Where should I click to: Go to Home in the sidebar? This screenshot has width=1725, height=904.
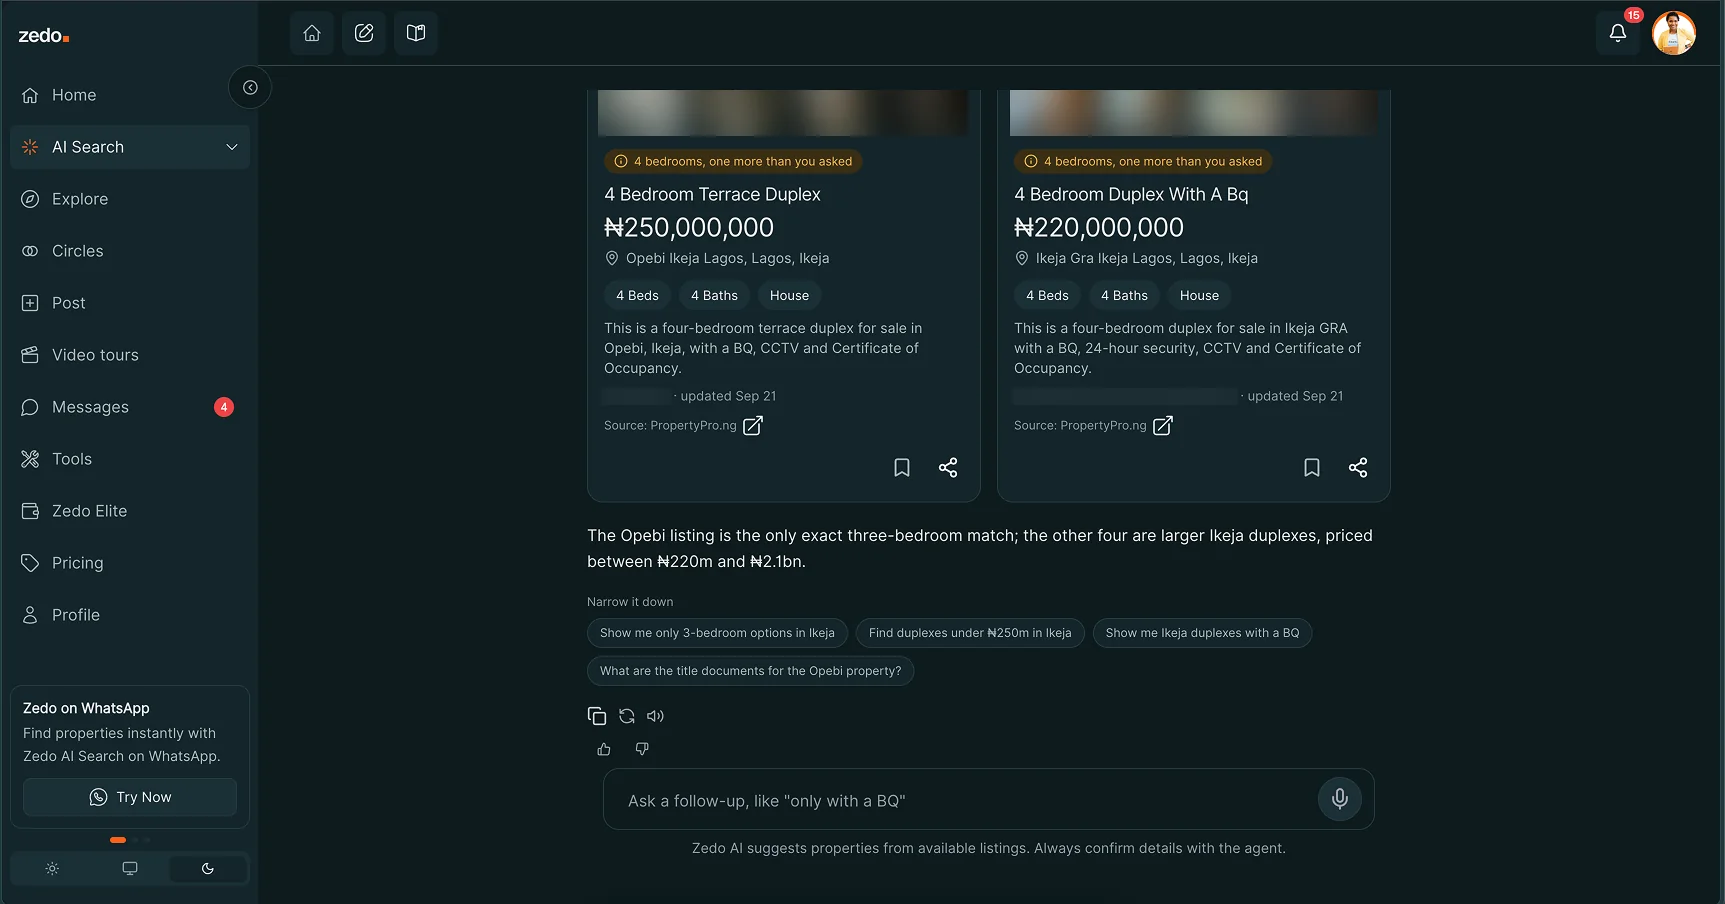[130, 95]
